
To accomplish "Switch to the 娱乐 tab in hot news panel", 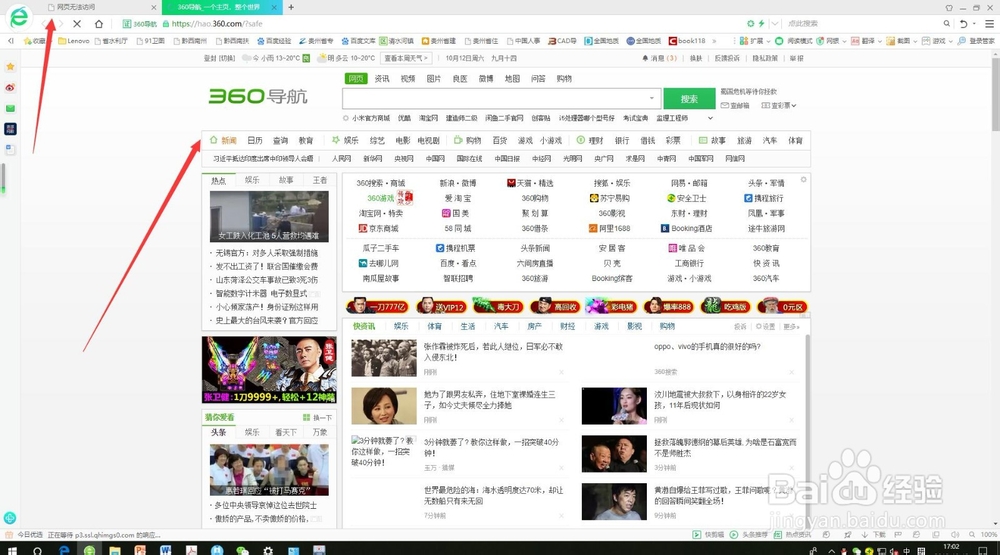I will [x=252, y=181].
